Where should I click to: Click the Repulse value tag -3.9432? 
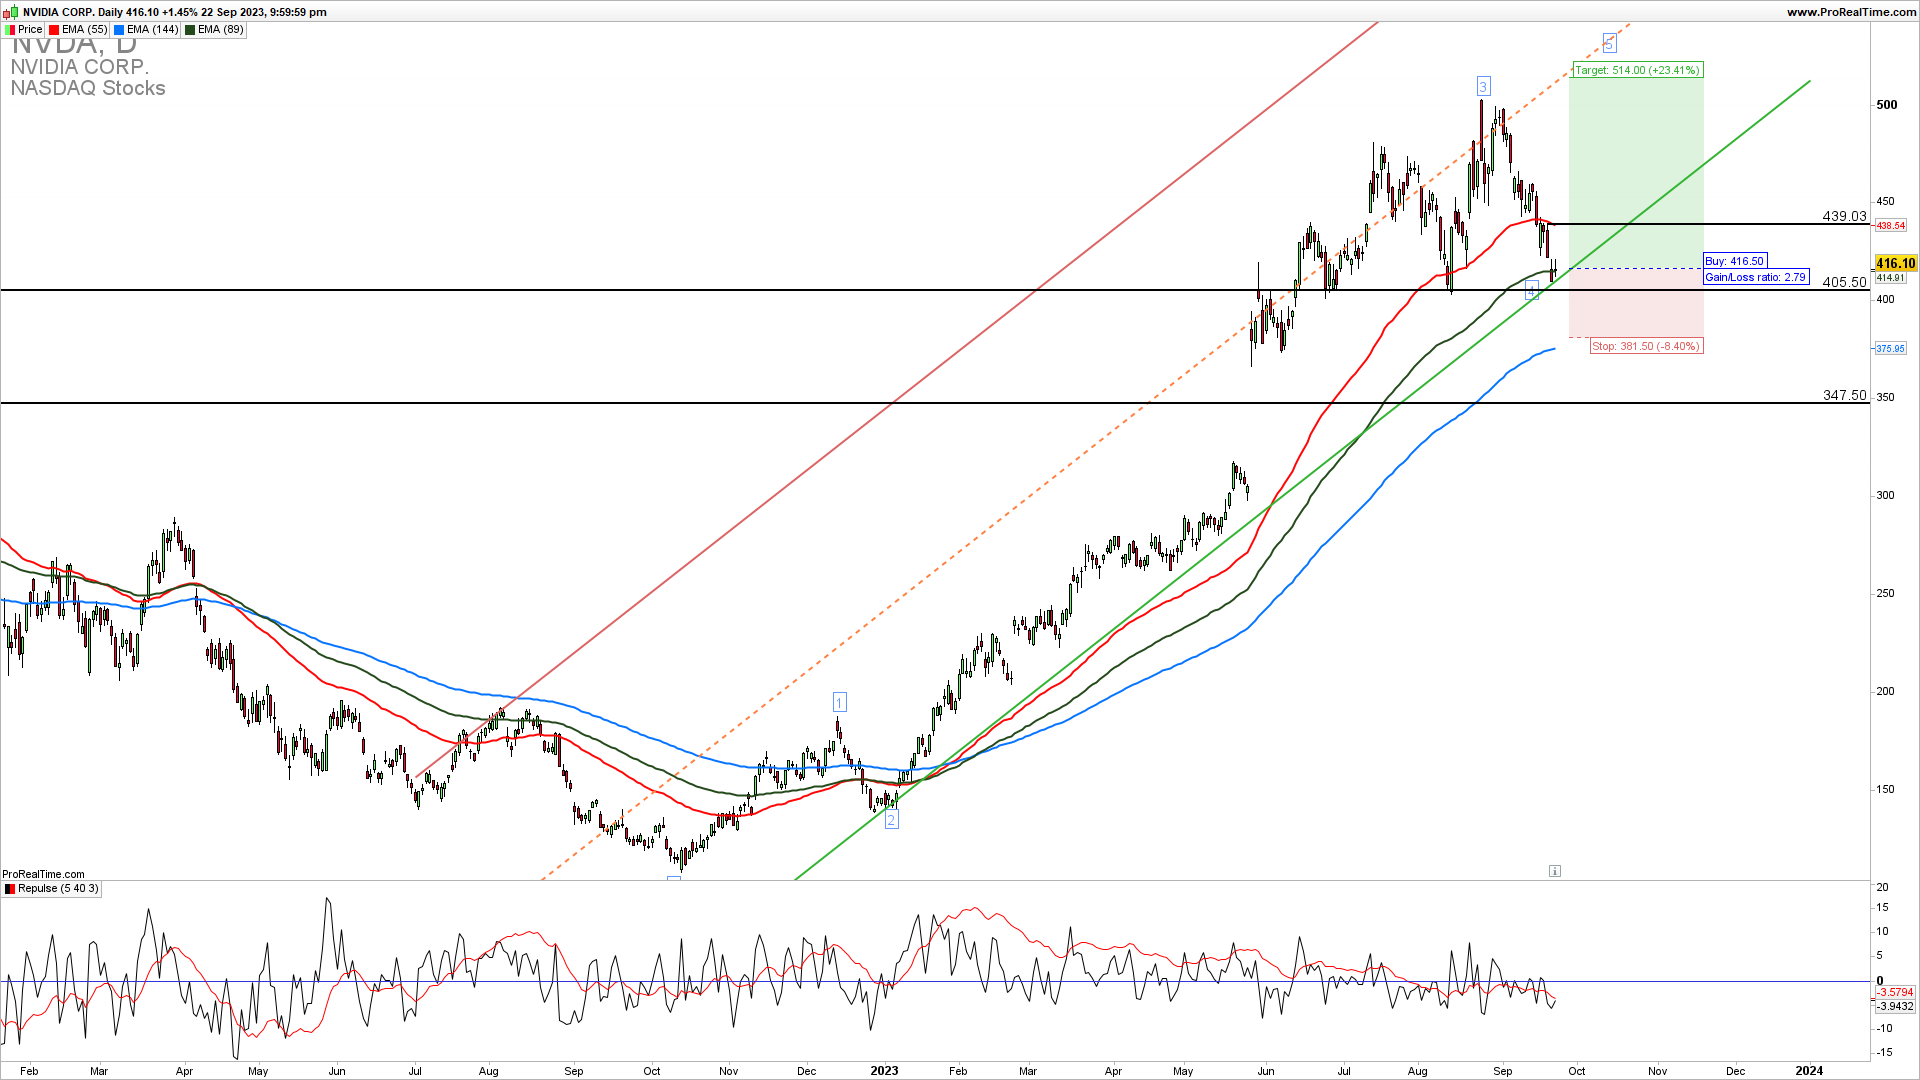tap(1894, 1006)
